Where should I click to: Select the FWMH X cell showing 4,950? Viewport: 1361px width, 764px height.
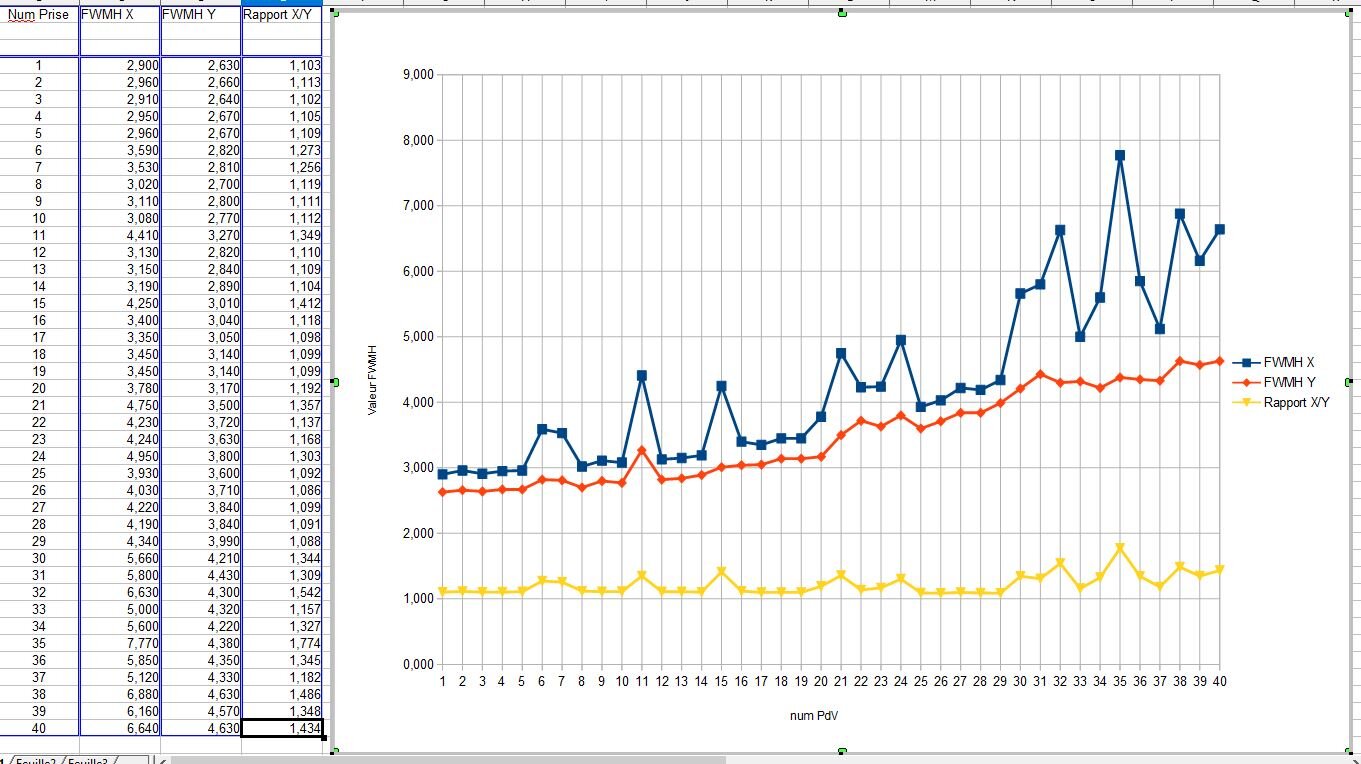120,456
